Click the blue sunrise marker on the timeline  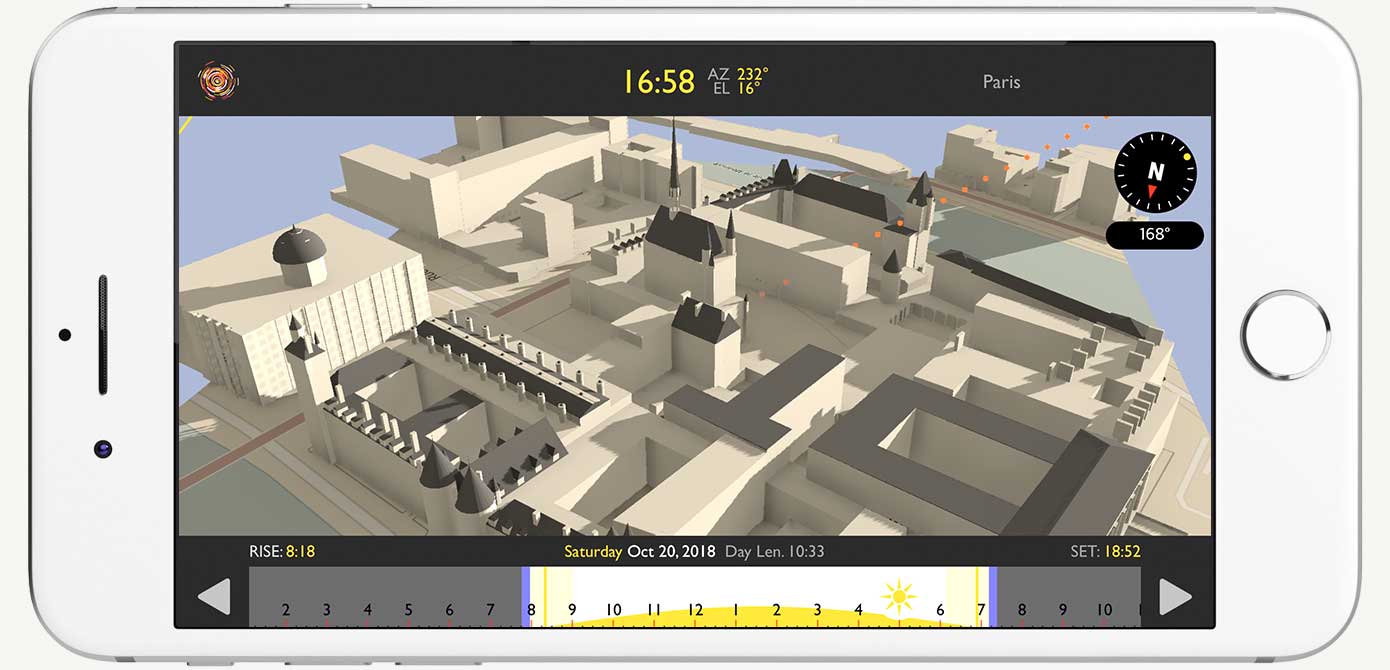pos(526,597)
